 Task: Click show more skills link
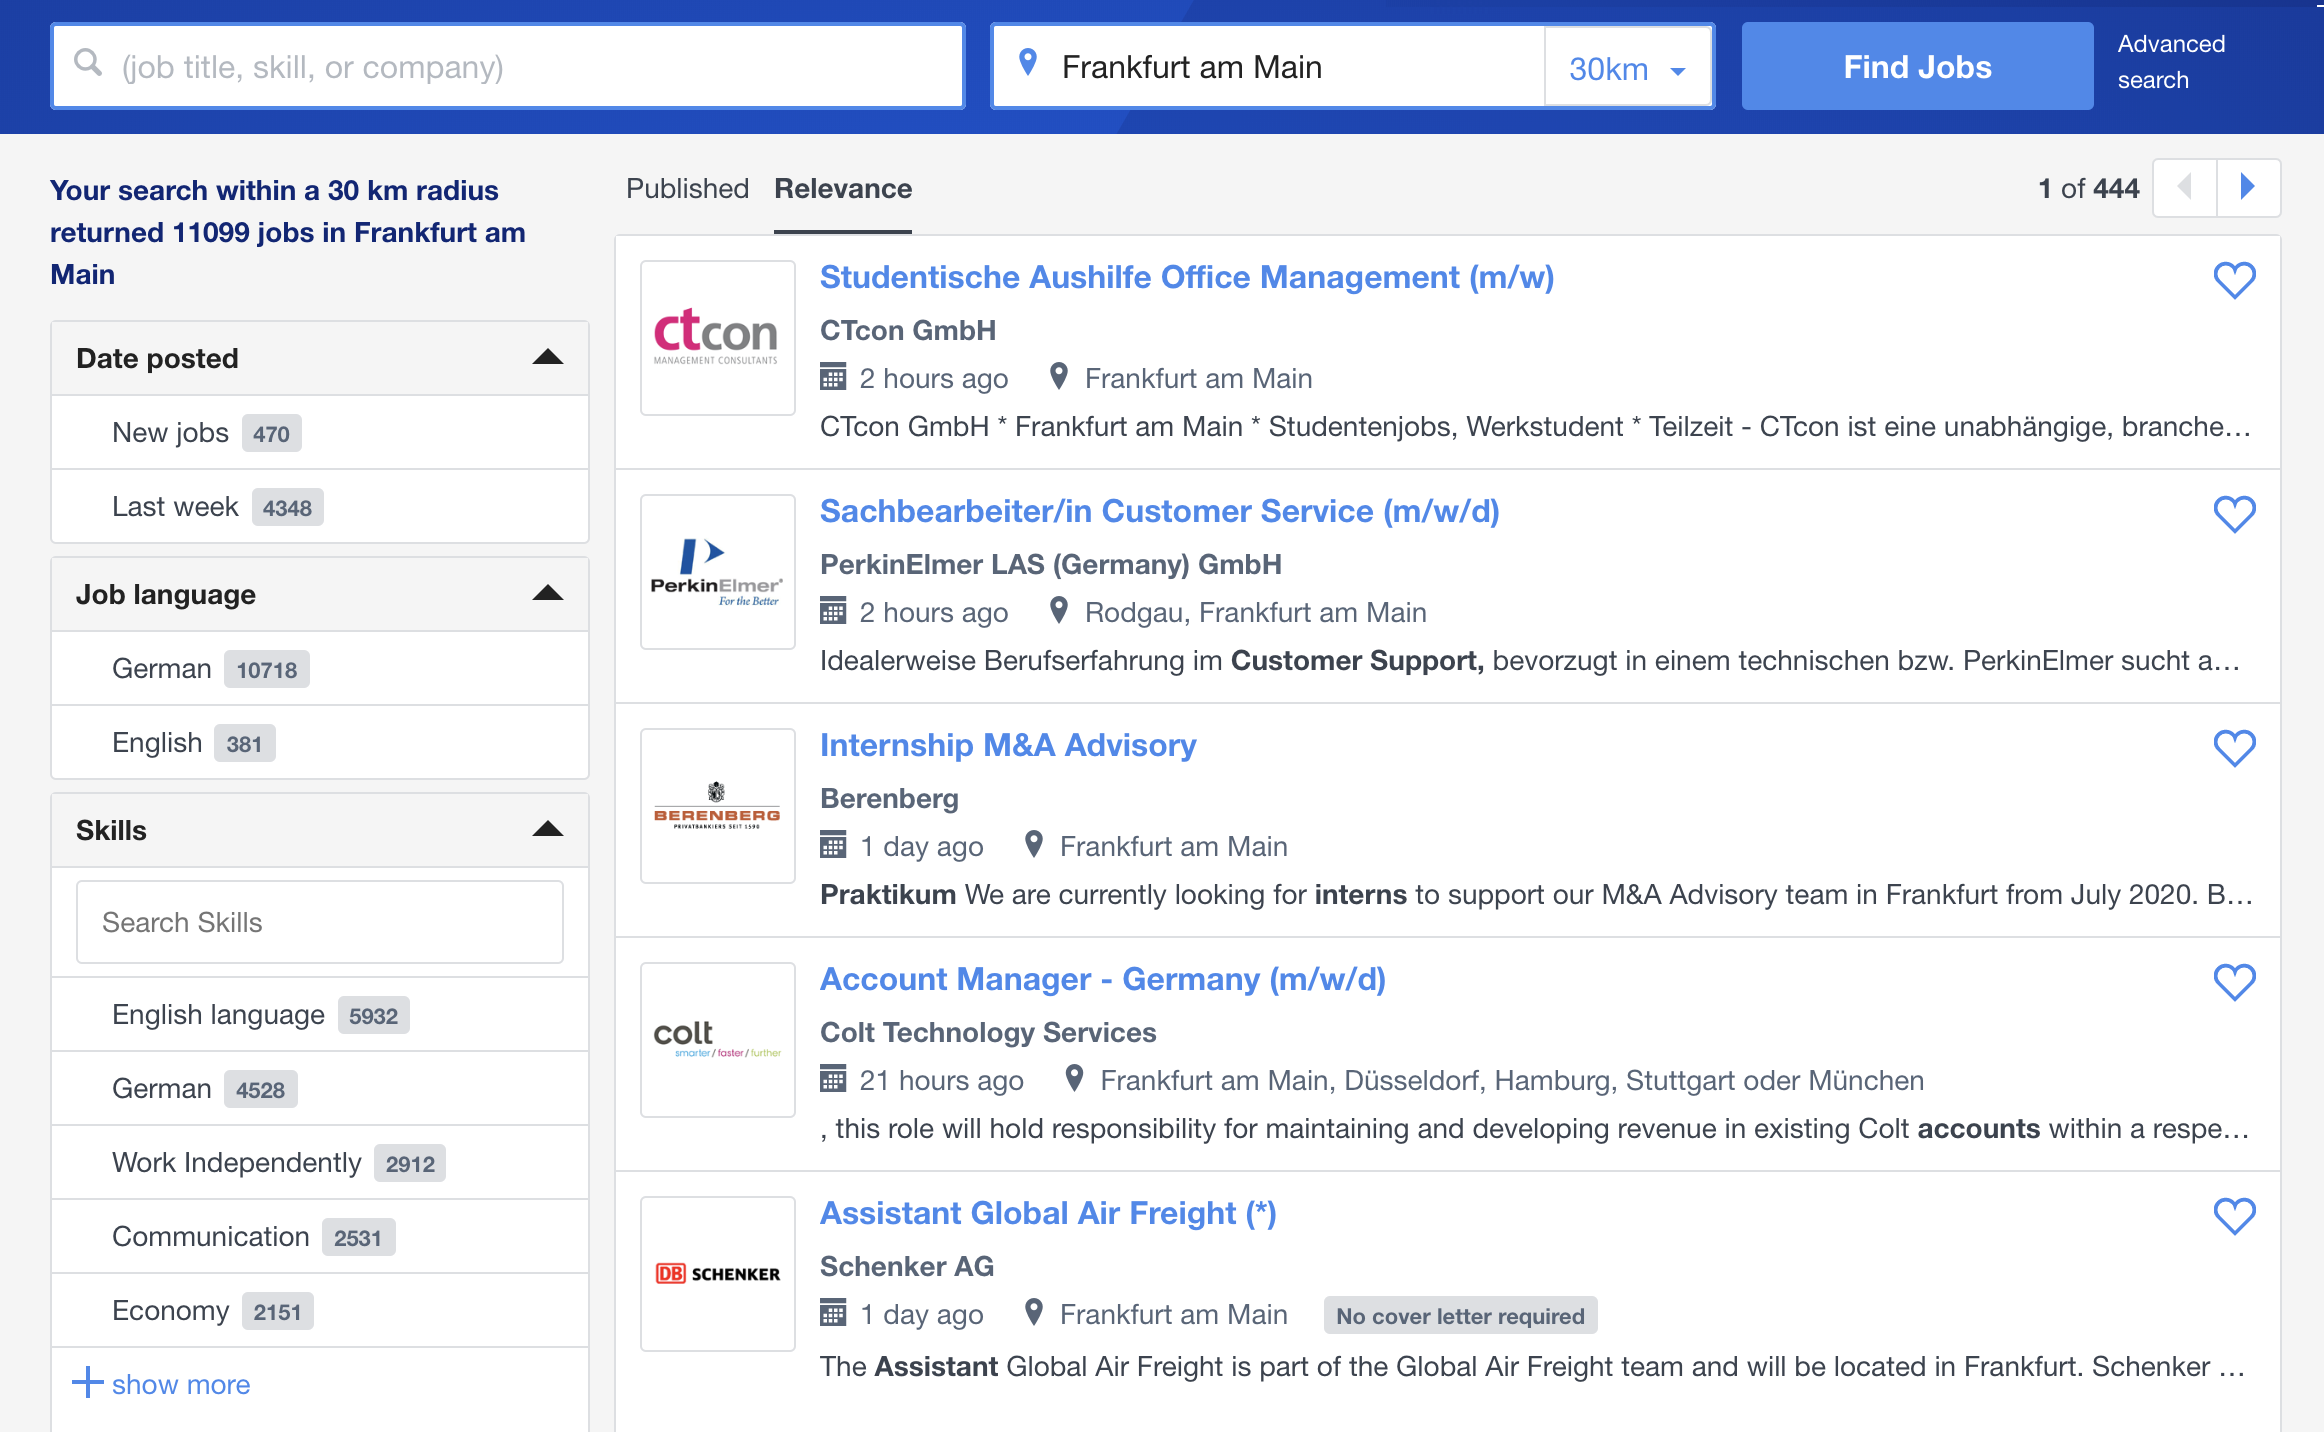(181, 1384)
